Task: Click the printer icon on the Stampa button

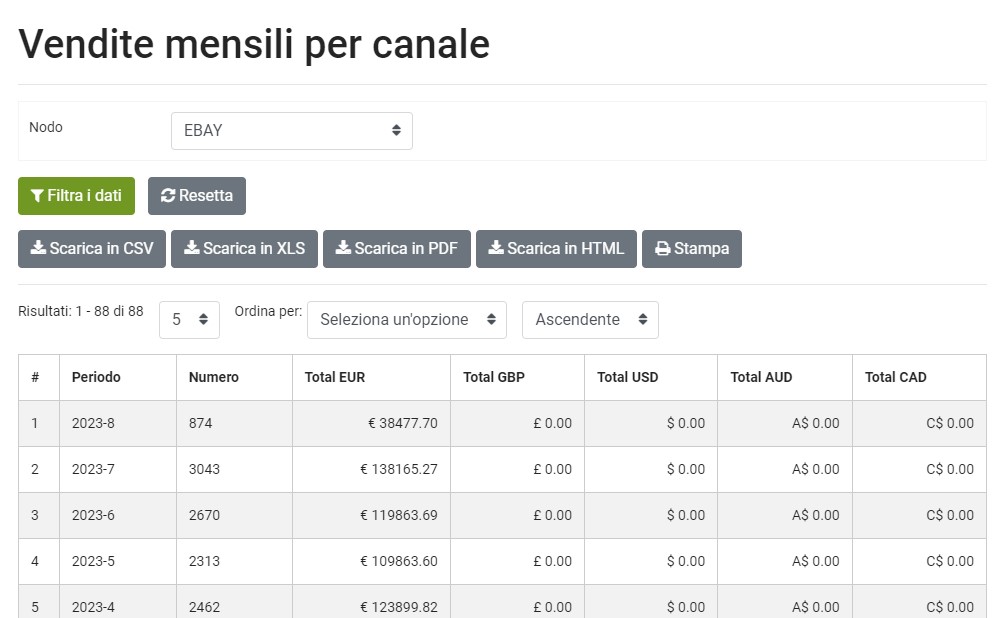Action: tap(661, 248)
